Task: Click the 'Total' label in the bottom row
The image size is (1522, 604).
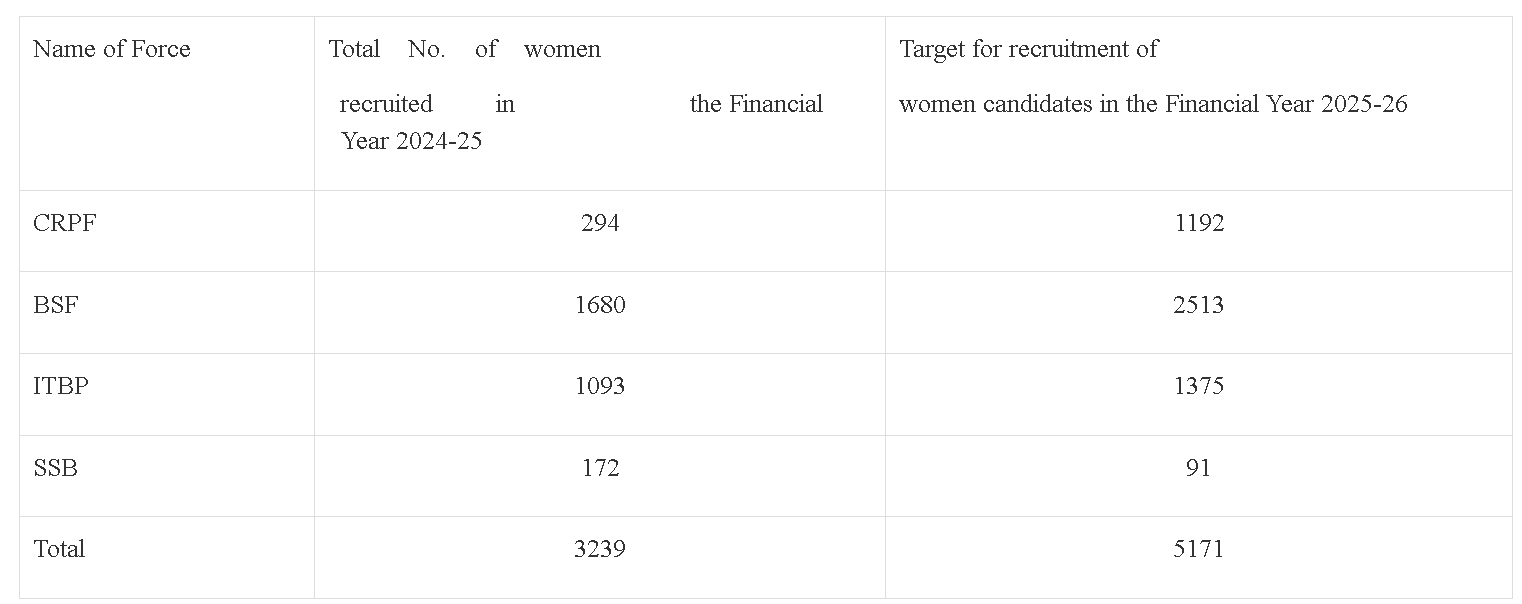Action: (59, 549)
